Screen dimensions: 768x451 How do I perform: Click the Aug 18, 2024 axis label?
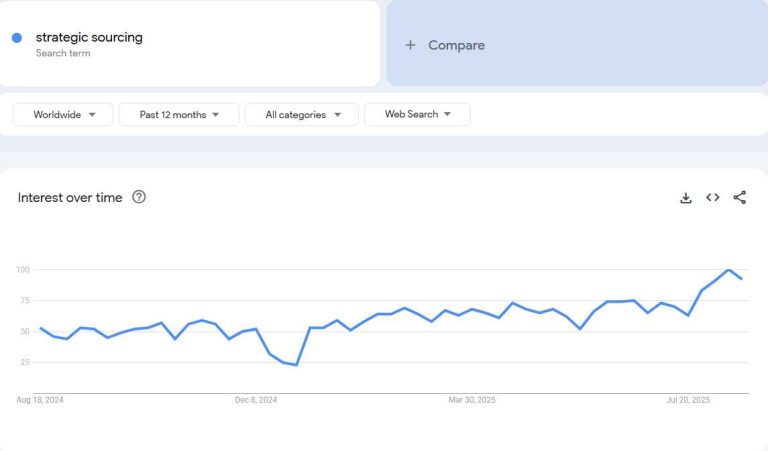pos(39,400)
